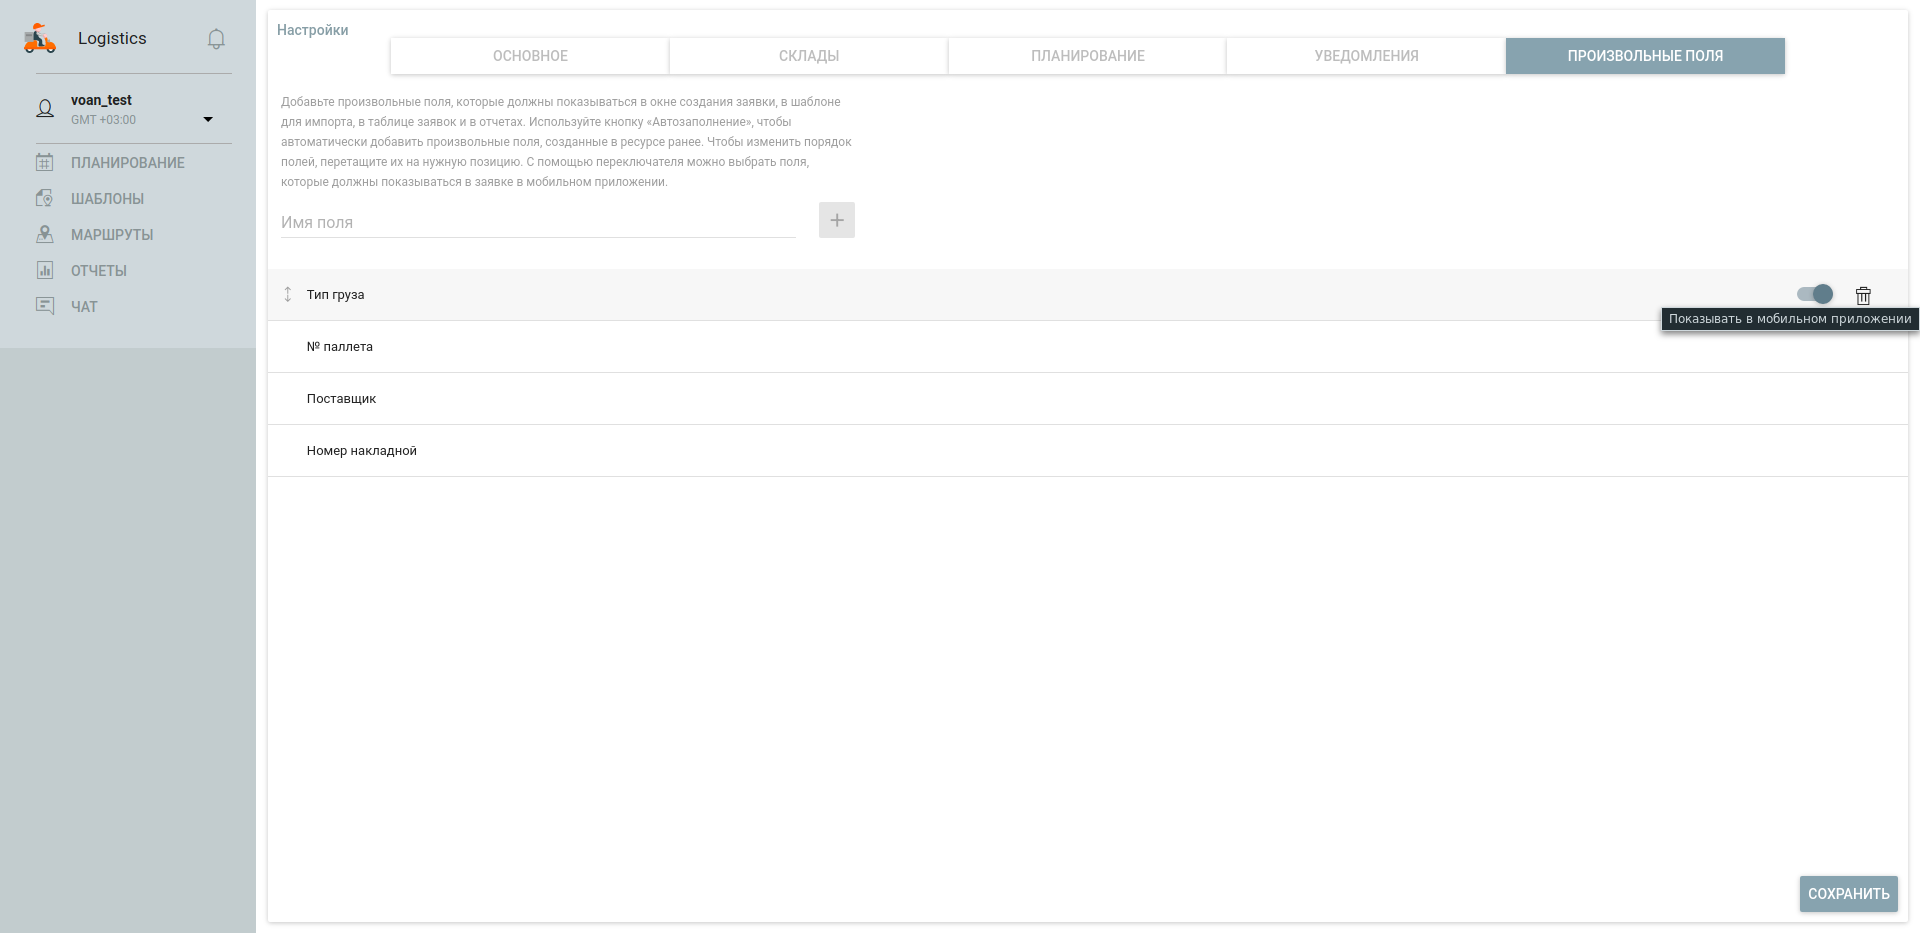Click the Logistics scooter logo icon
The width and height of the screenshot is (1920, 933).
click(40, 39)
